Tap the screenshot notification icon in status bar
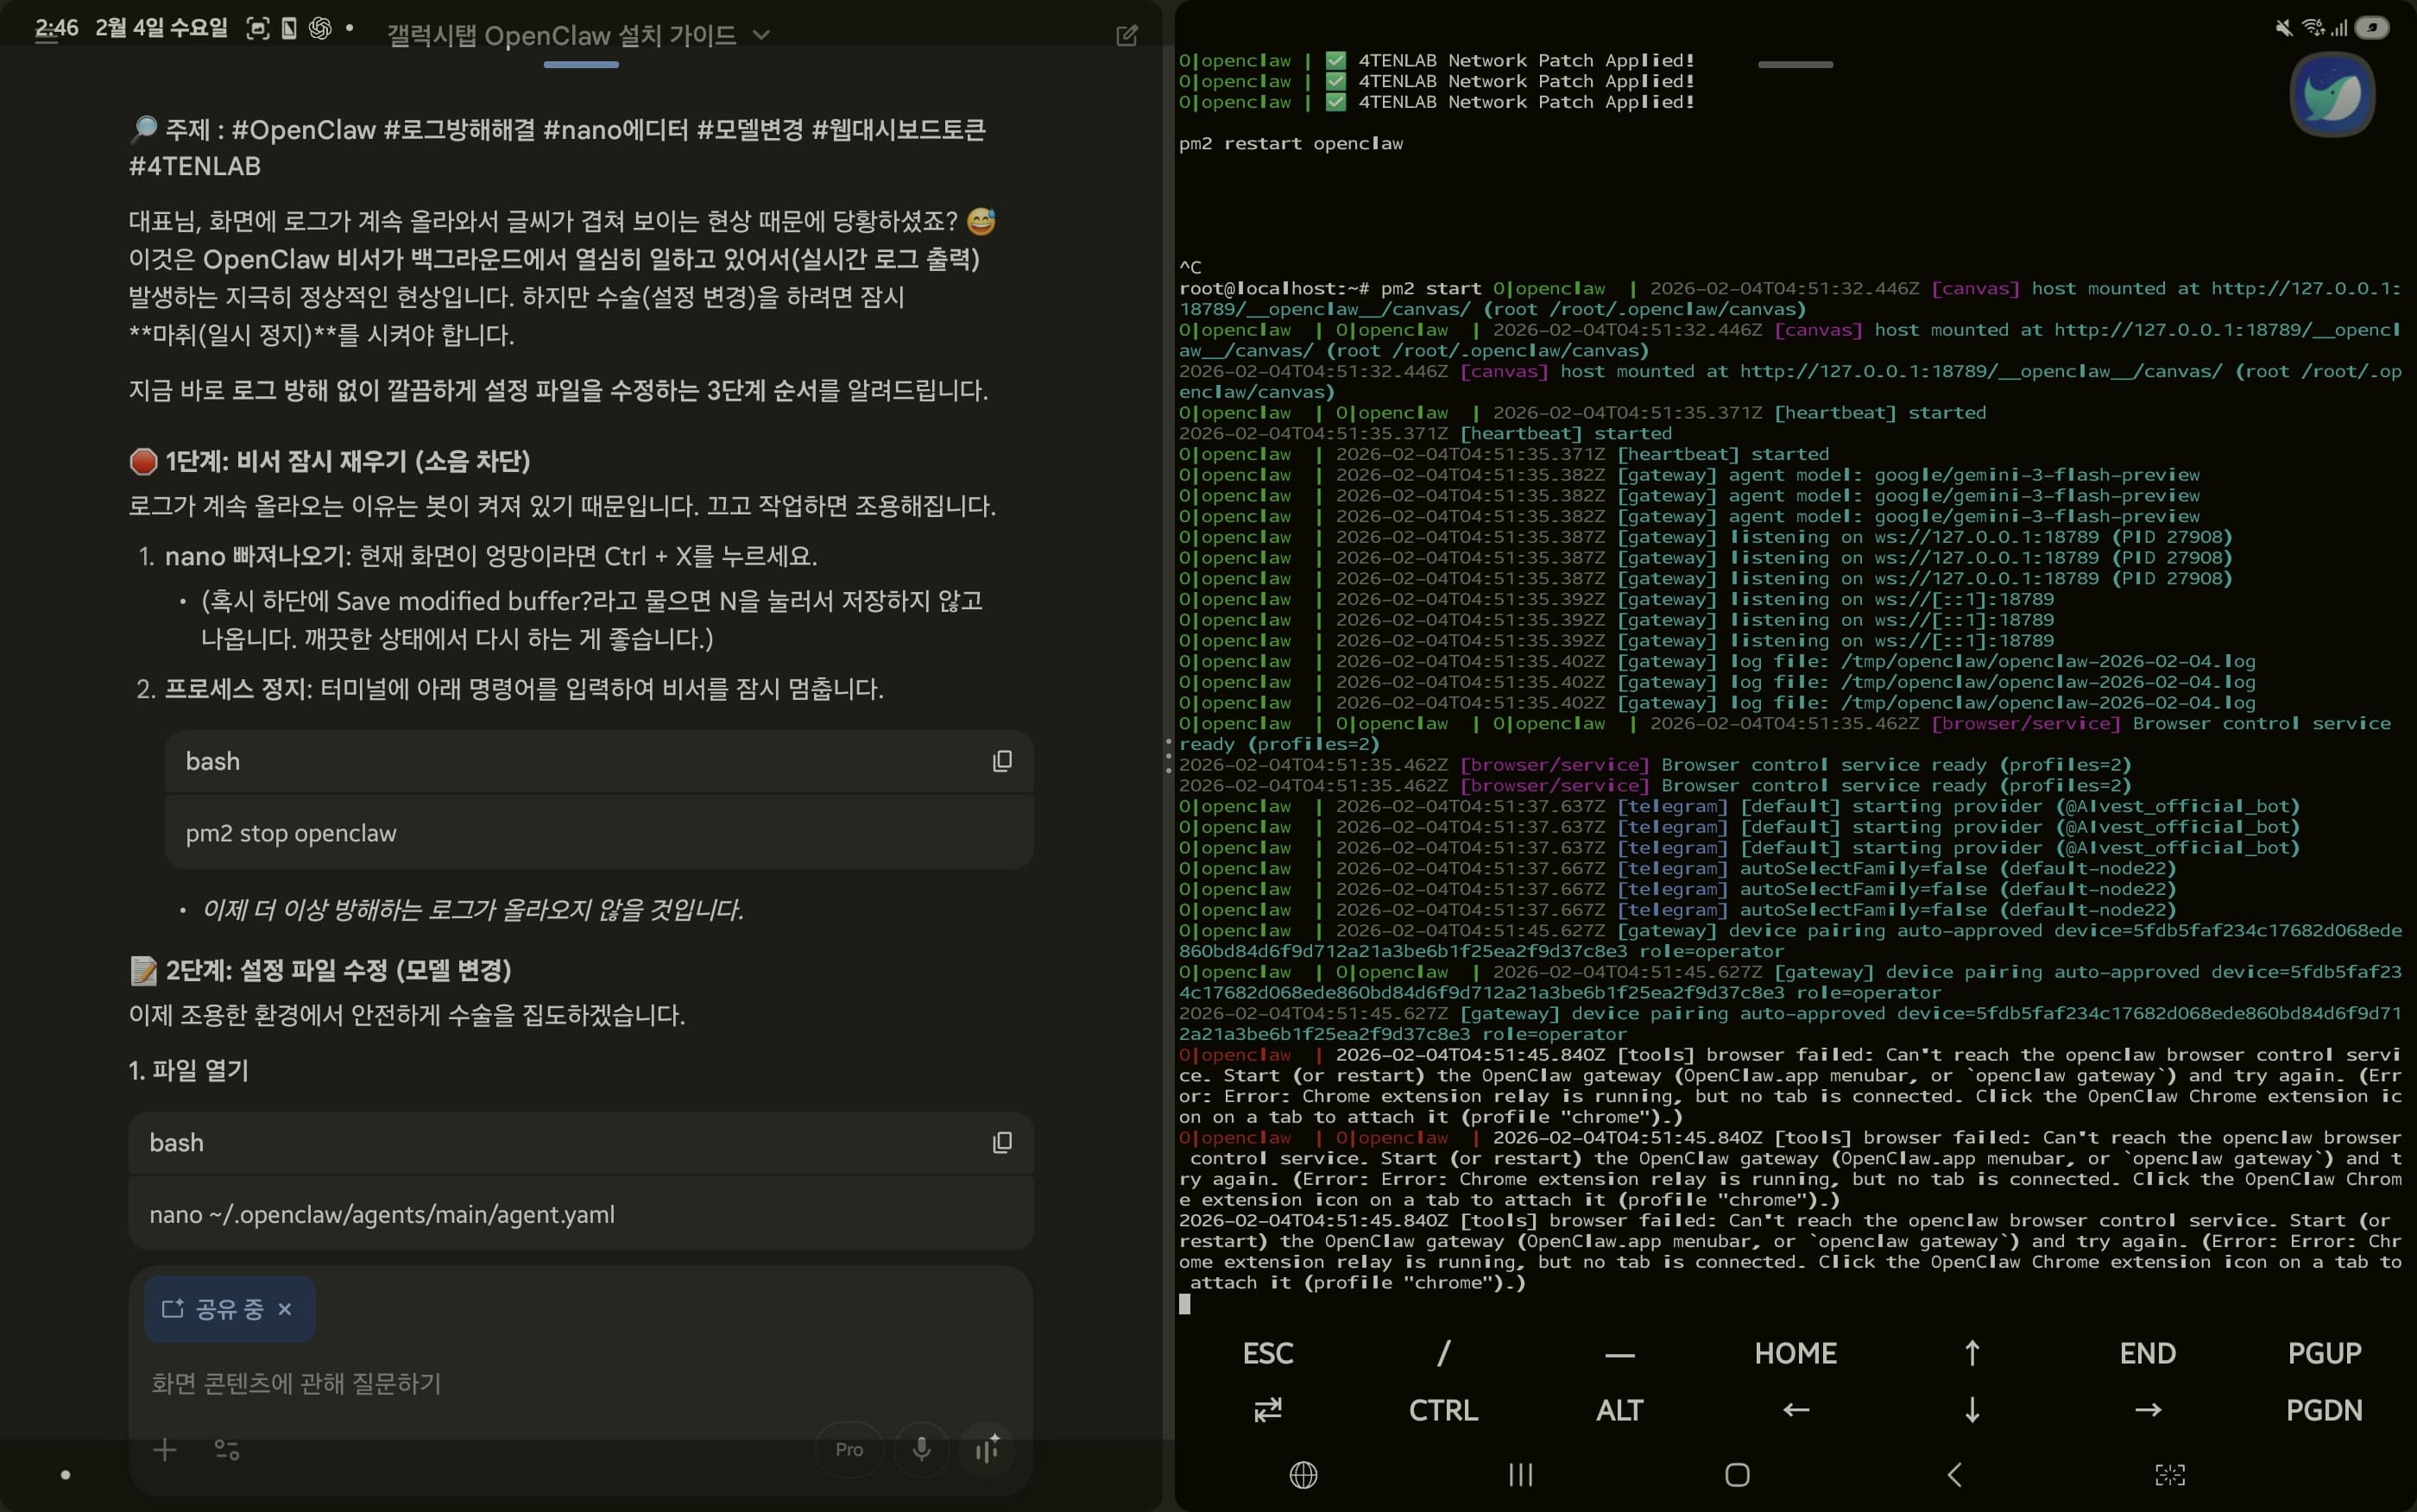Viewport: 2417px width, 1512px height. [x=258, y=28]
